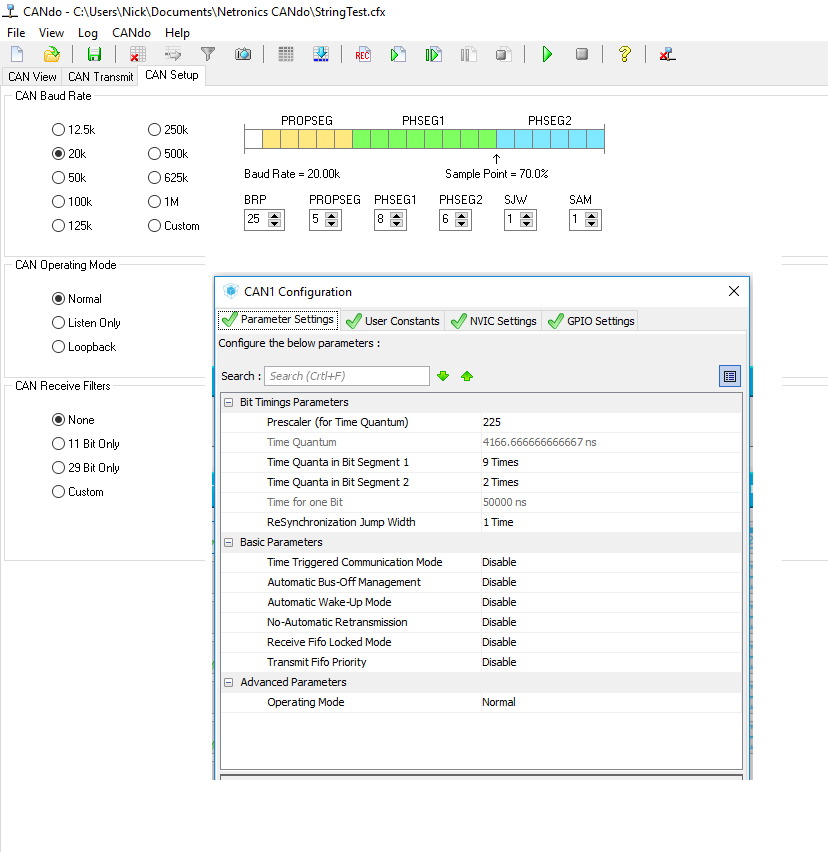
Task: Open the Help menu
Action: click(177, 33)
